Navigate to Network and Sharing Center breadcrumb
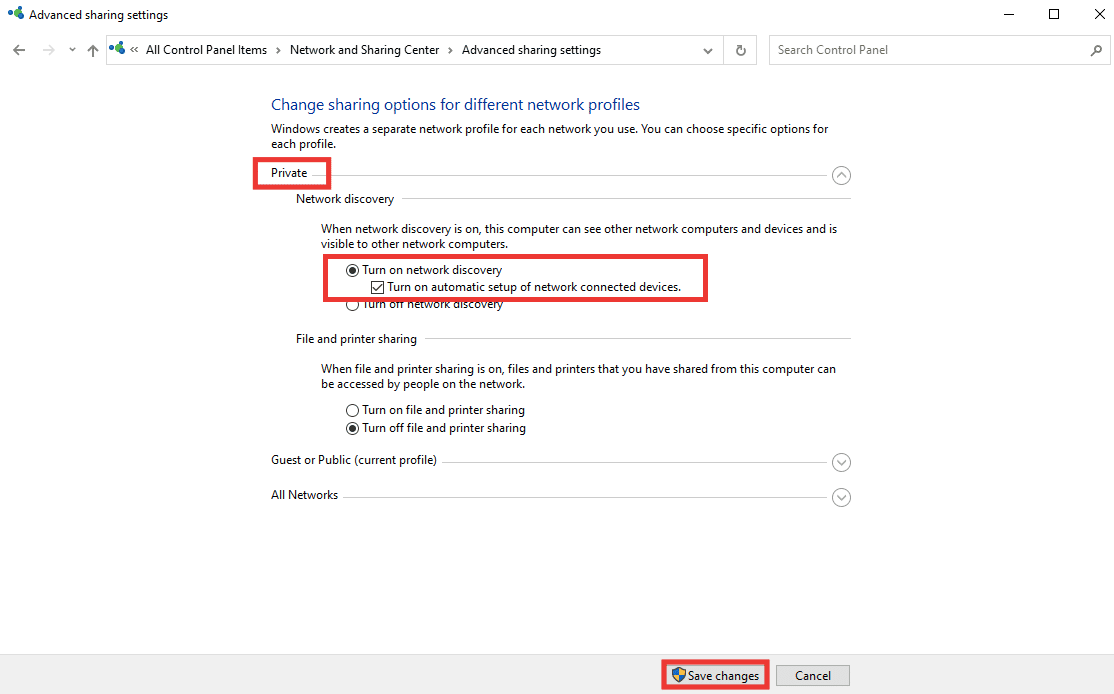 (x=363, y=49)
